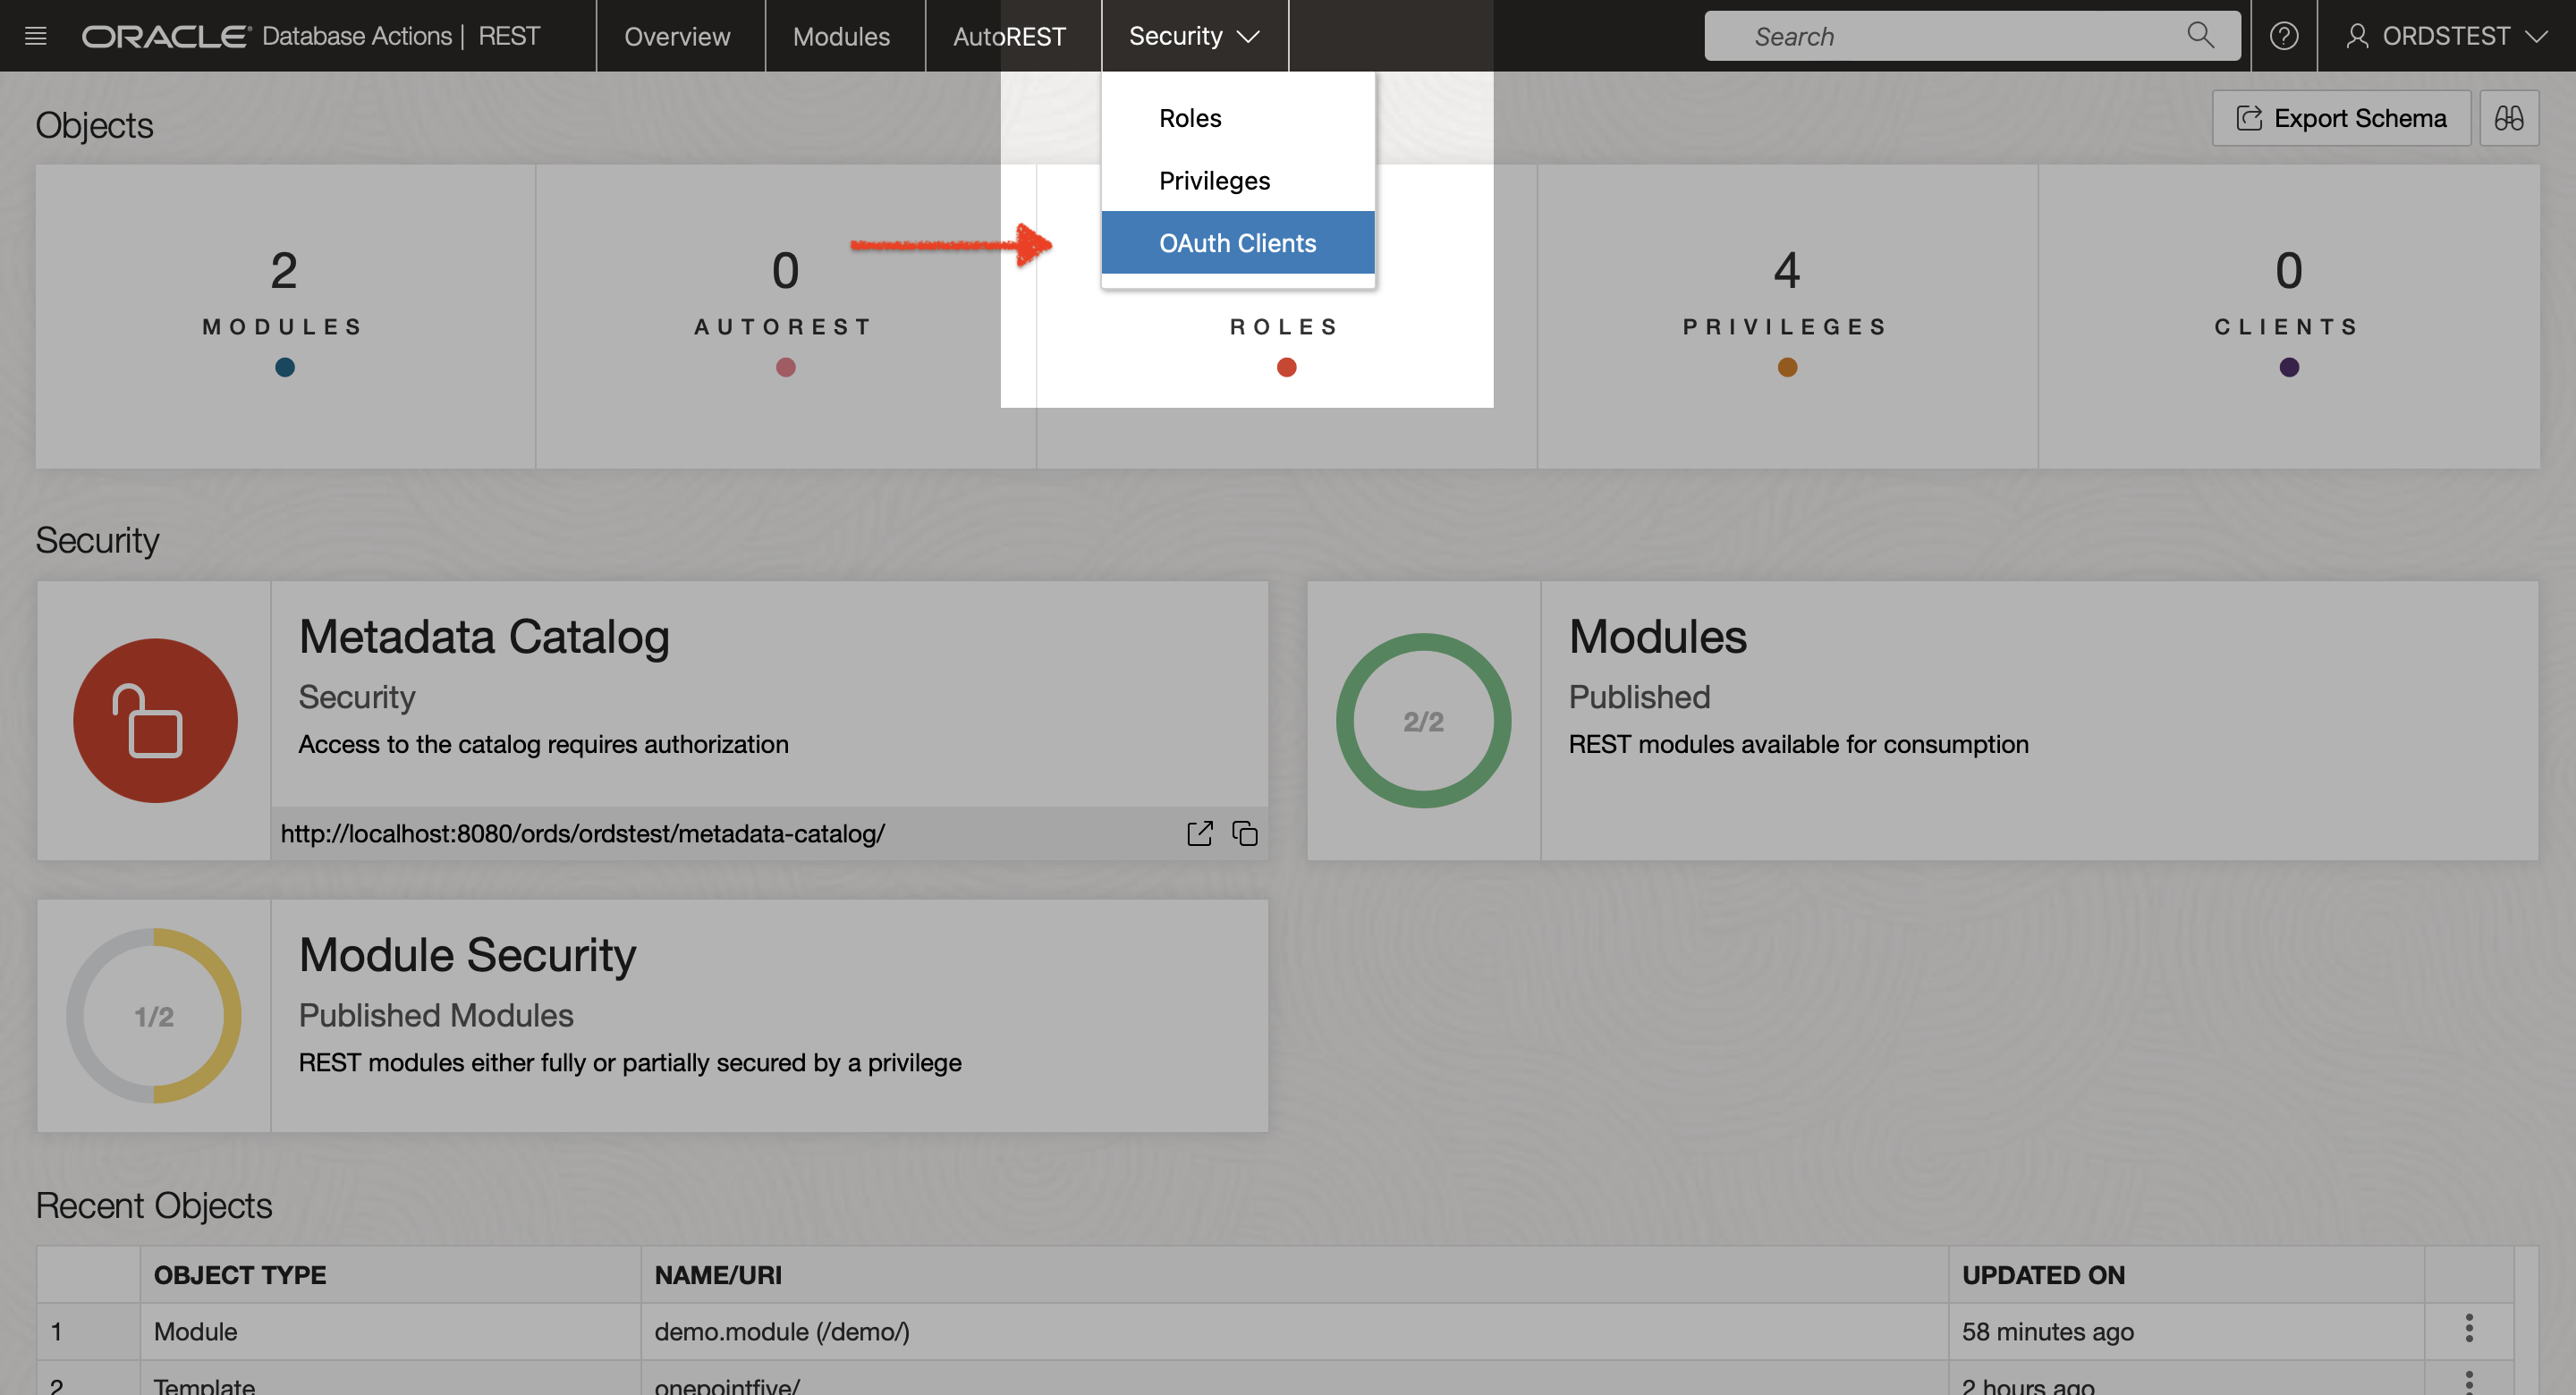Open the ORDSTEST user dropdown
Screen dimensions: 2576x1395
(x=2445, y=36)
